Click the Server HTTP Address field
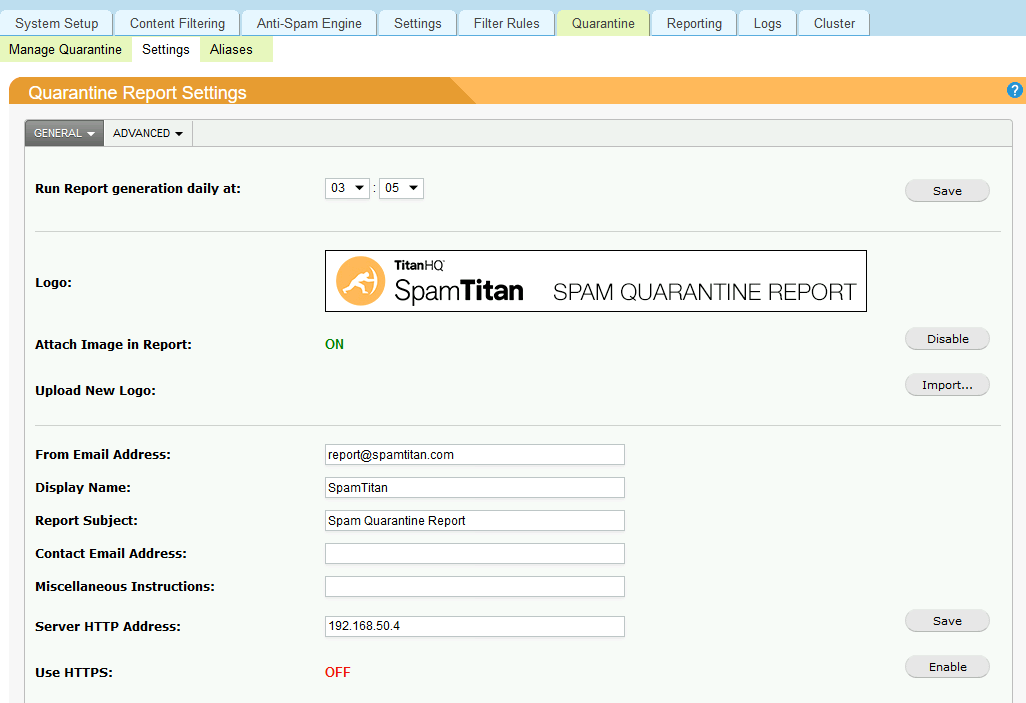This screenshot has height=703, width=1026. 474,626
